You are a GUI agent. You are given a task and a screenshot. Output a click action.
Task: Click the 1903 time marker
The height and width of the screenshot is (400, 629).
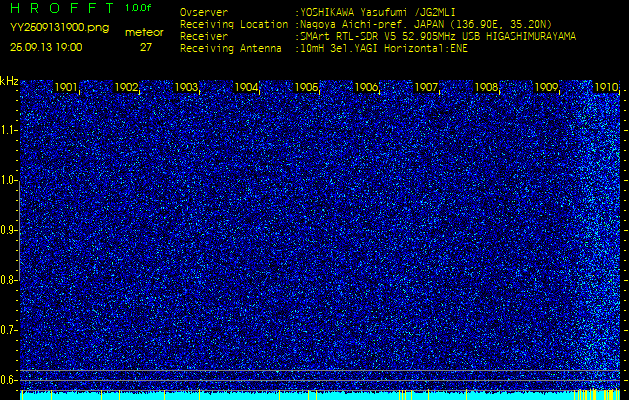187,88
